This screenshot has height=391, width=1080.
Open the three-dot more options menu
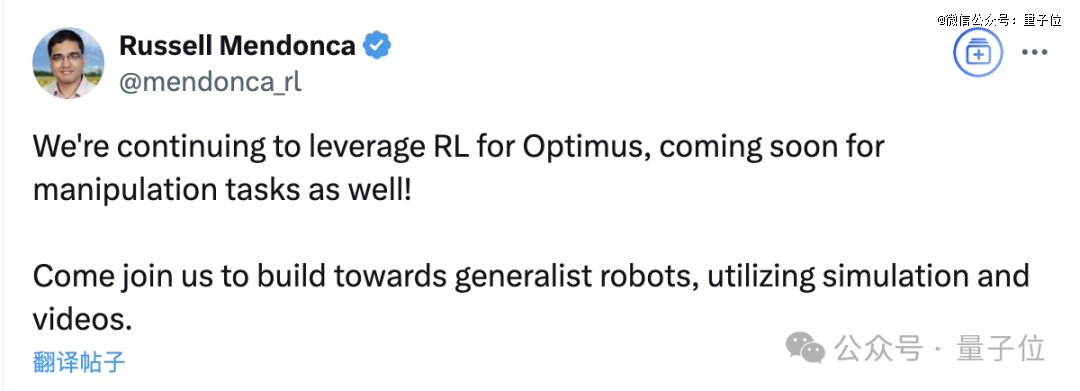click(x=1034, y=52)
